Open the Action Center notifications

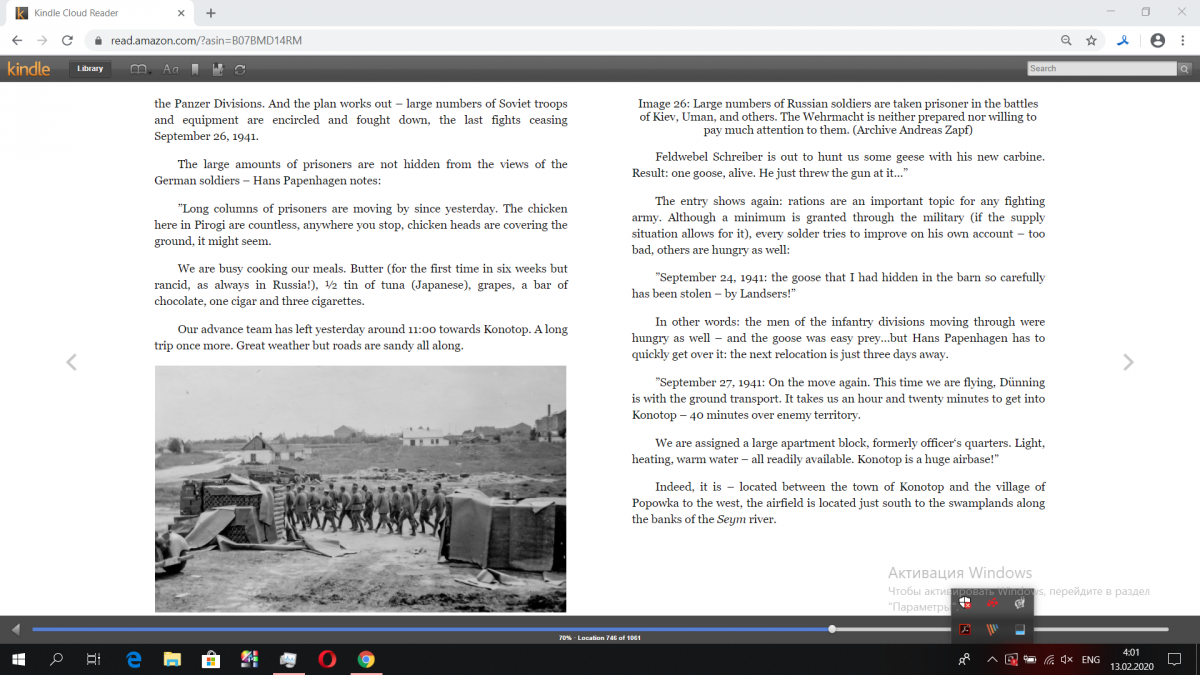coord(1177,660)
